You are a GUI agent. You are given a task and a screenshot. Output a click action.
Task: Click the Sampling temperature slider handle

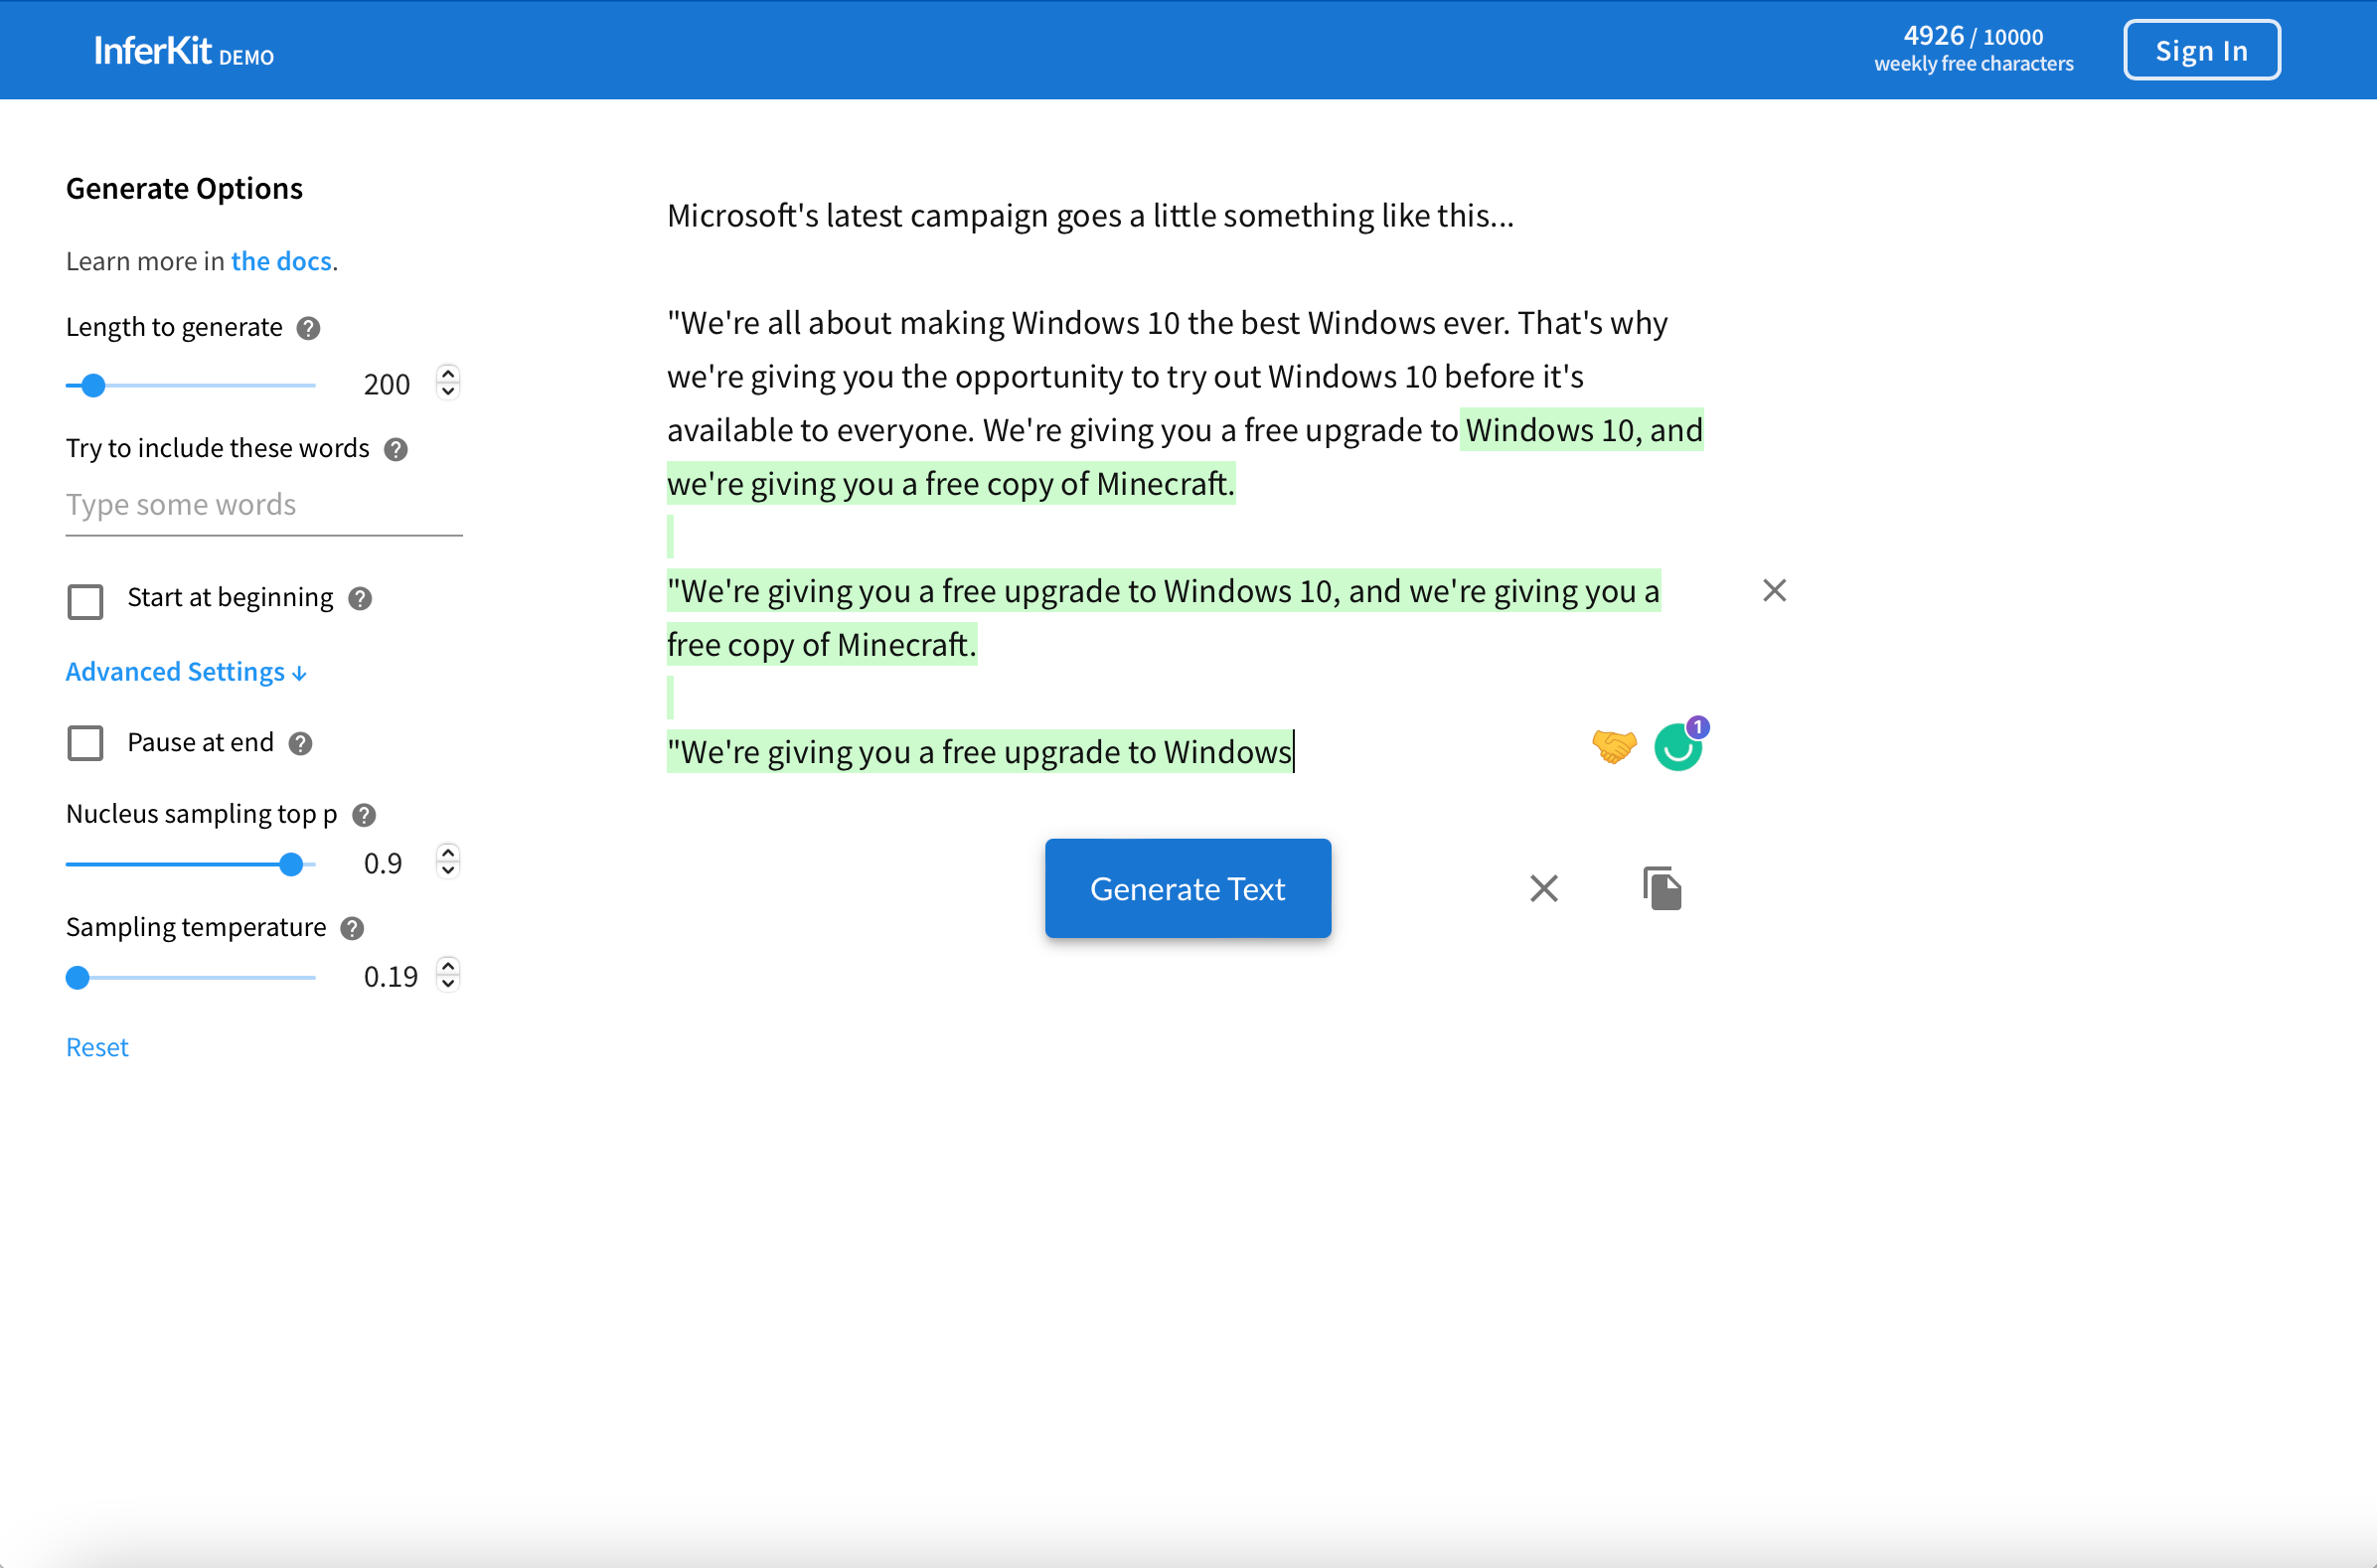pyautogui.click(x=78, y=977)
